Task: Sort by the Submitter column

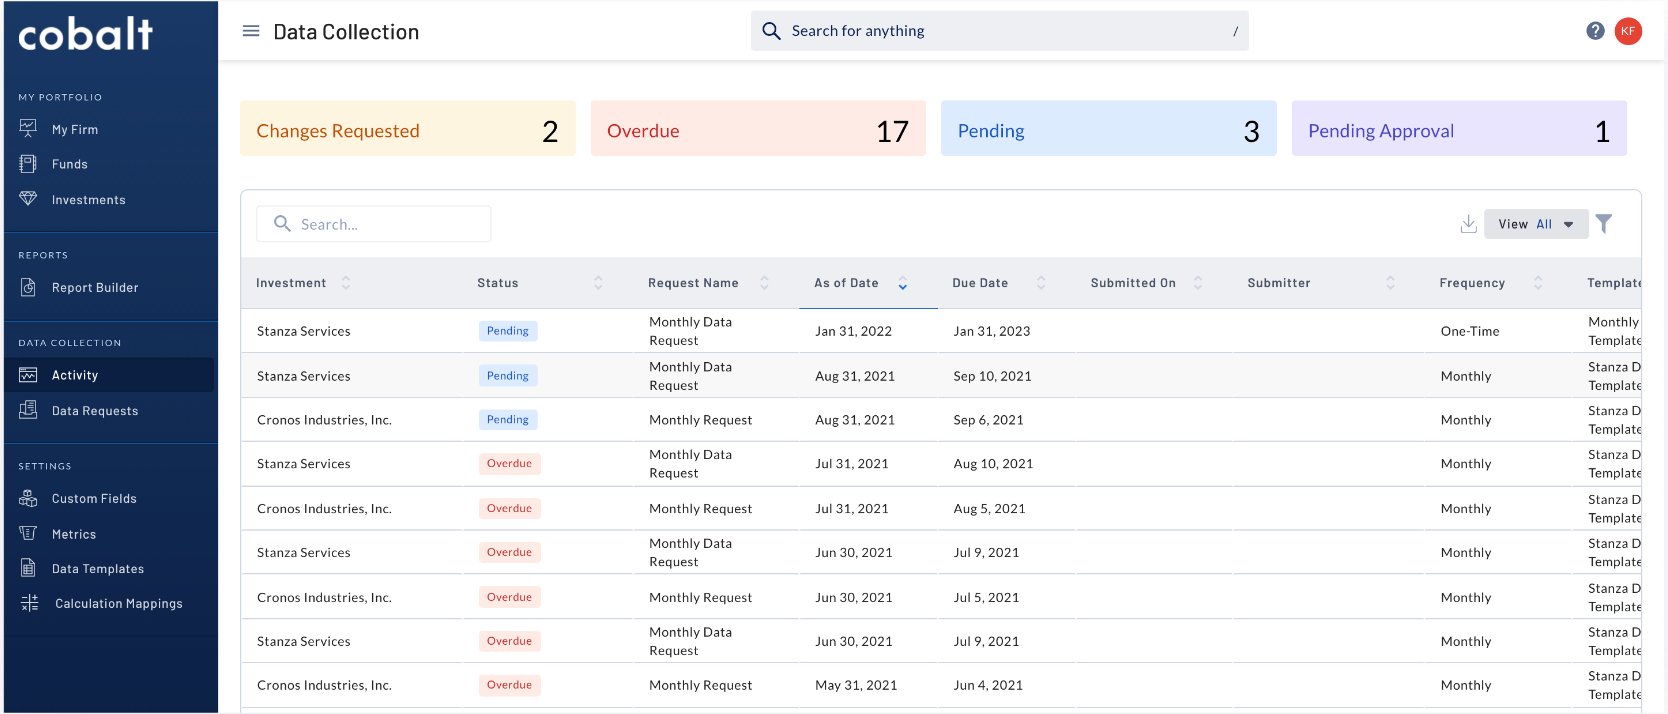Action: (1390, 283)
